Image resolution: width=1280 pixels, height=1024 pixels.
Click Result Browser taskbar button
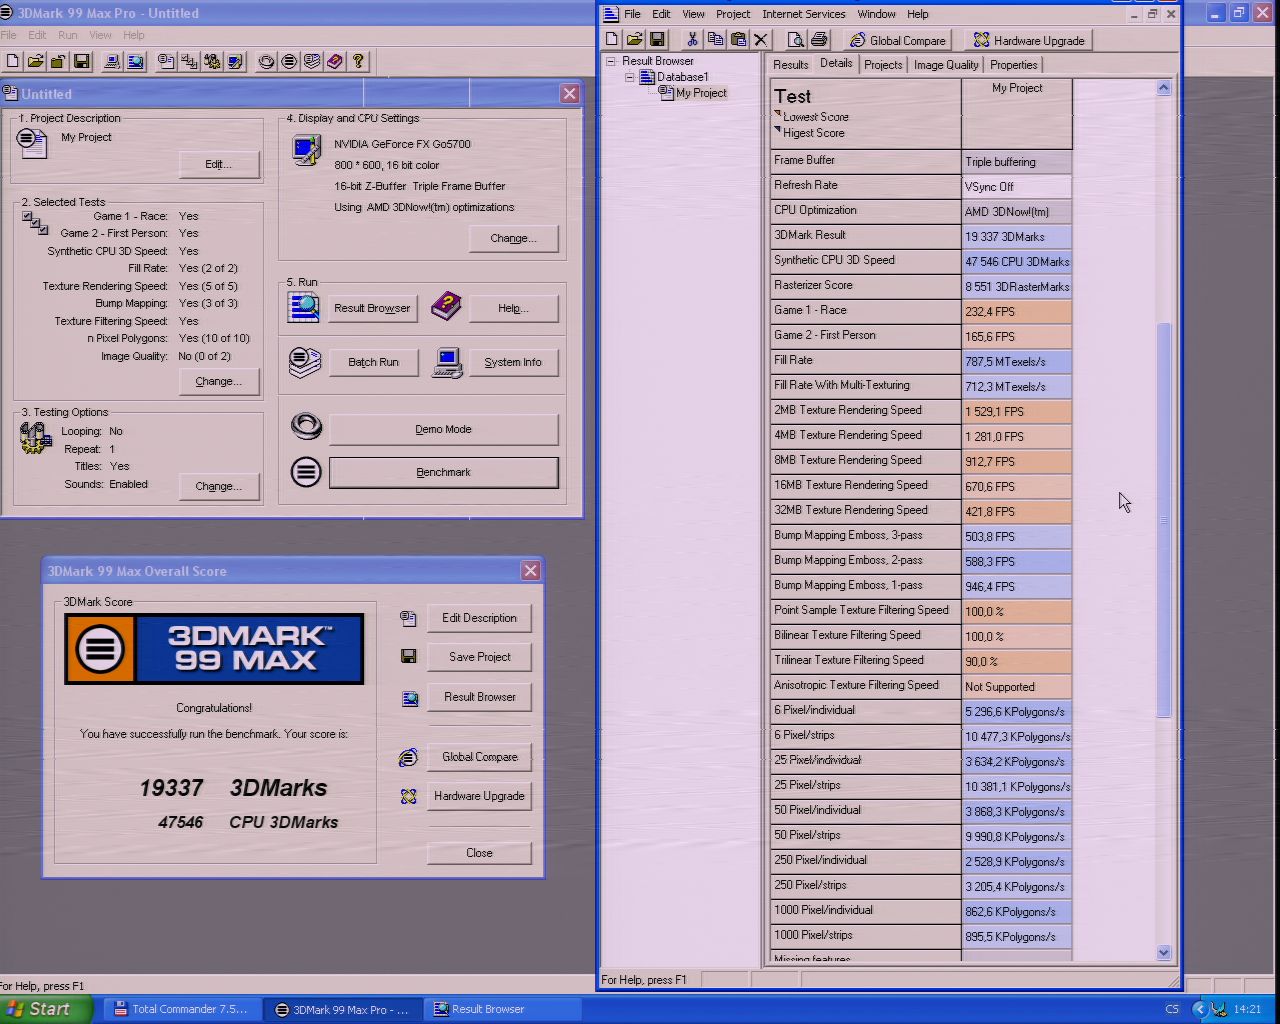(x=502, y=1009)
